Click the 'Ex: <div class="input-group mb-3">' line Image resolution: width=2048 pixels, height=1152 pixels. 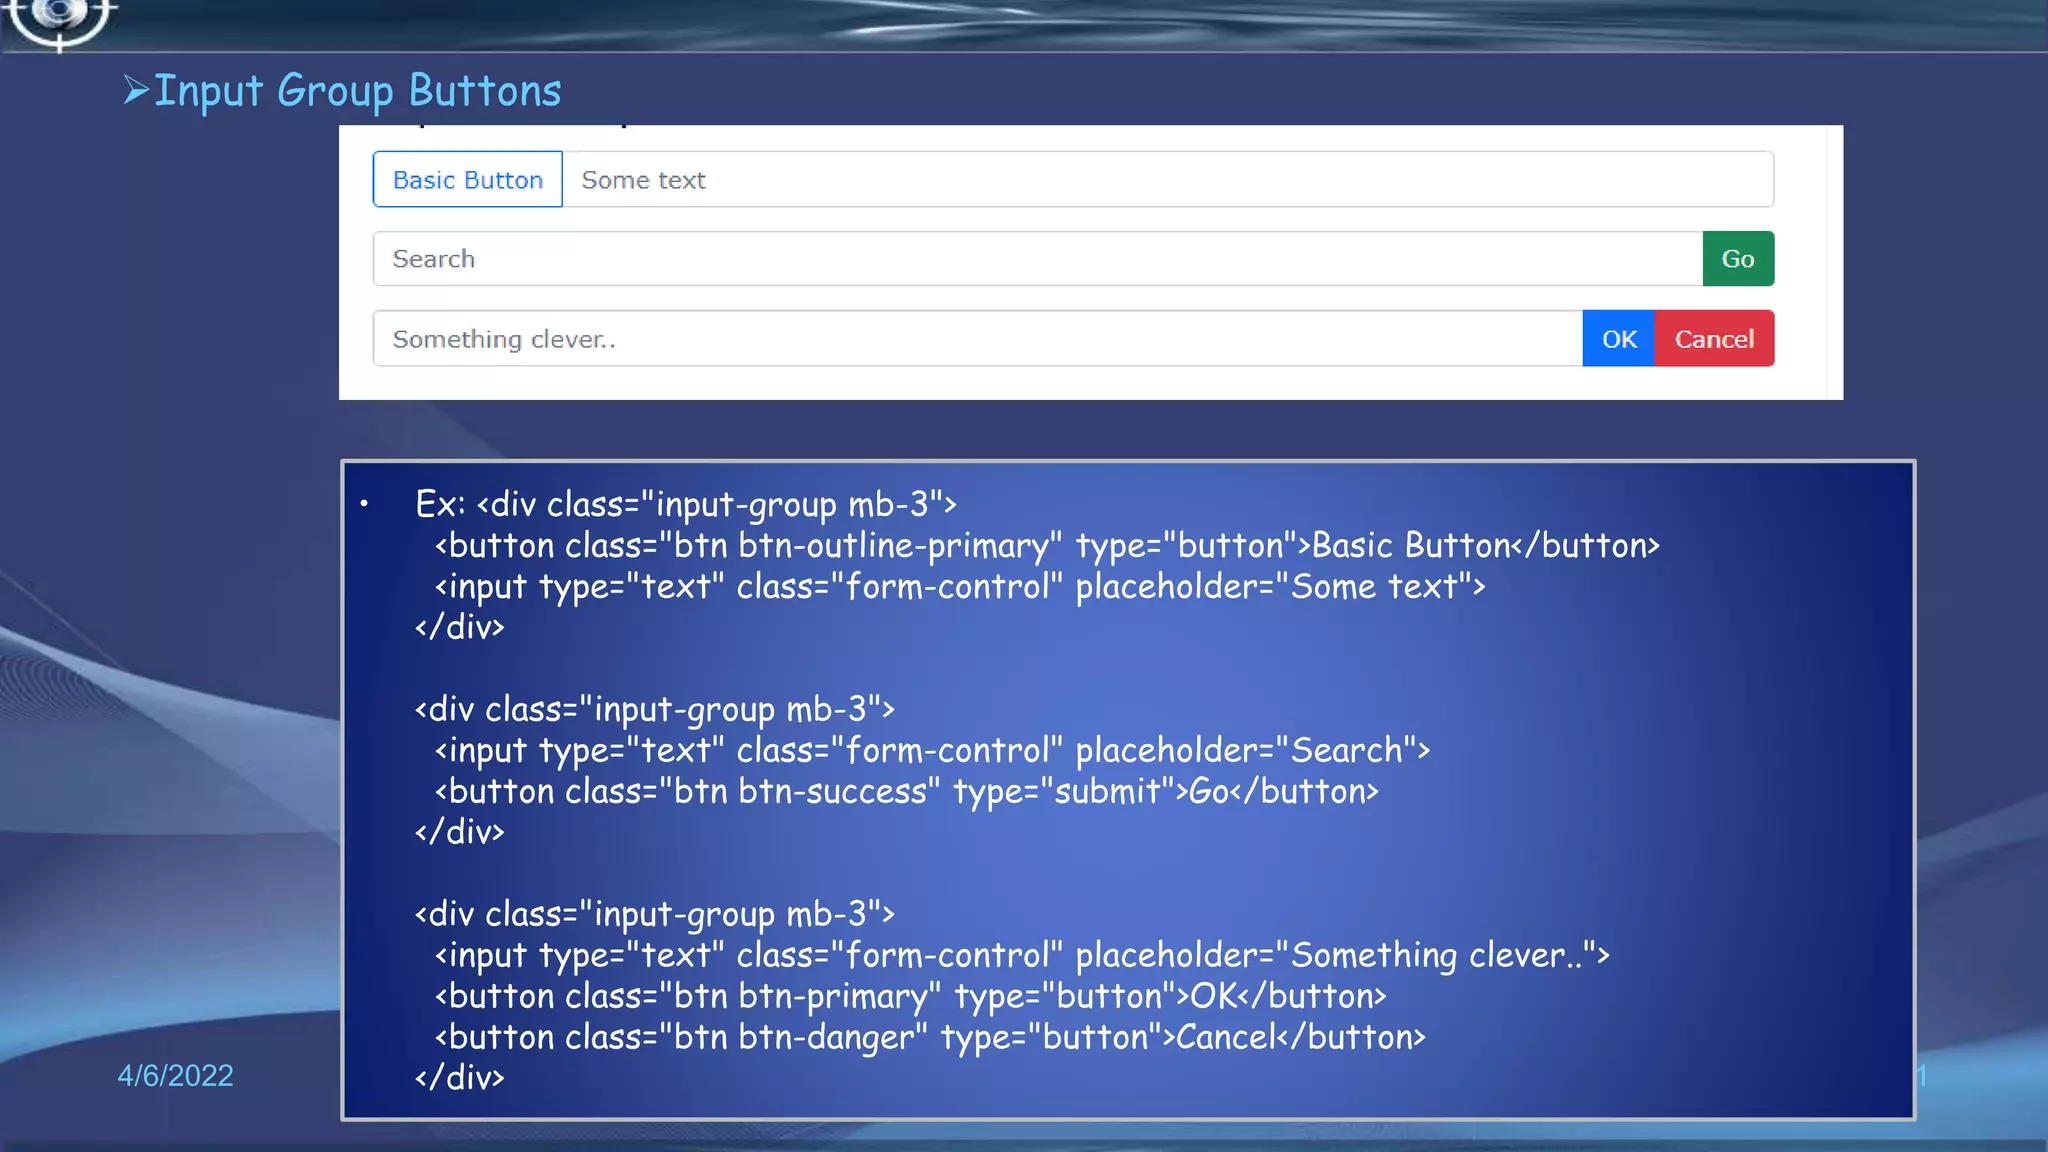click(686, 505)
